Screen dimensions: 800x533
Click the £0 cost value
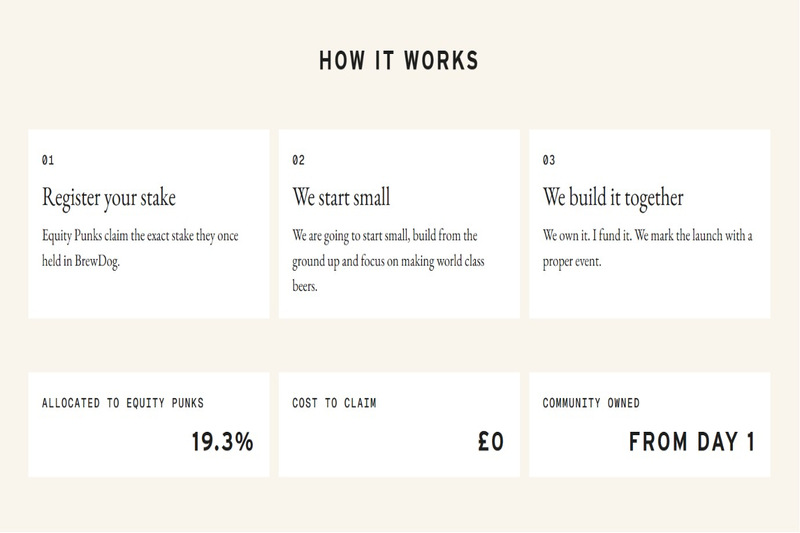491,442
